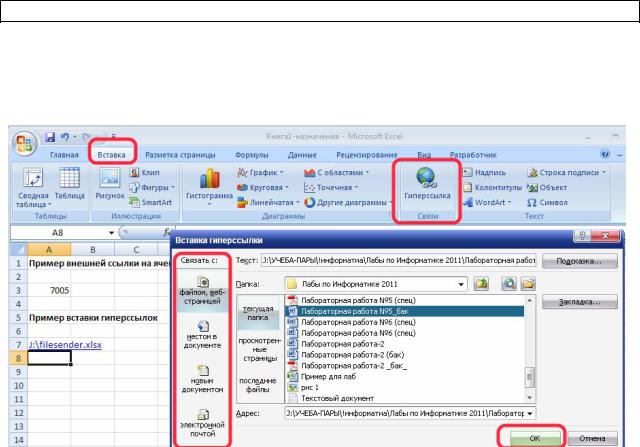Screen dimensions: 640x447
Task: Open the Разработчик tab
Action: click(473, 155)
